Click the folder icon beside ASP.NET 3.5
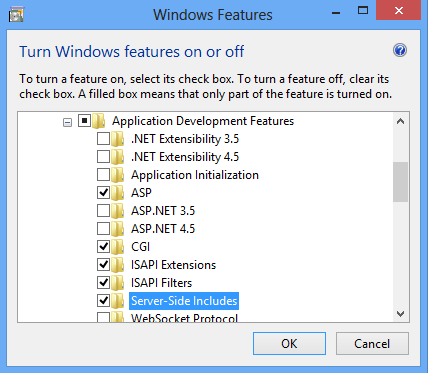 tap(117, 211)
